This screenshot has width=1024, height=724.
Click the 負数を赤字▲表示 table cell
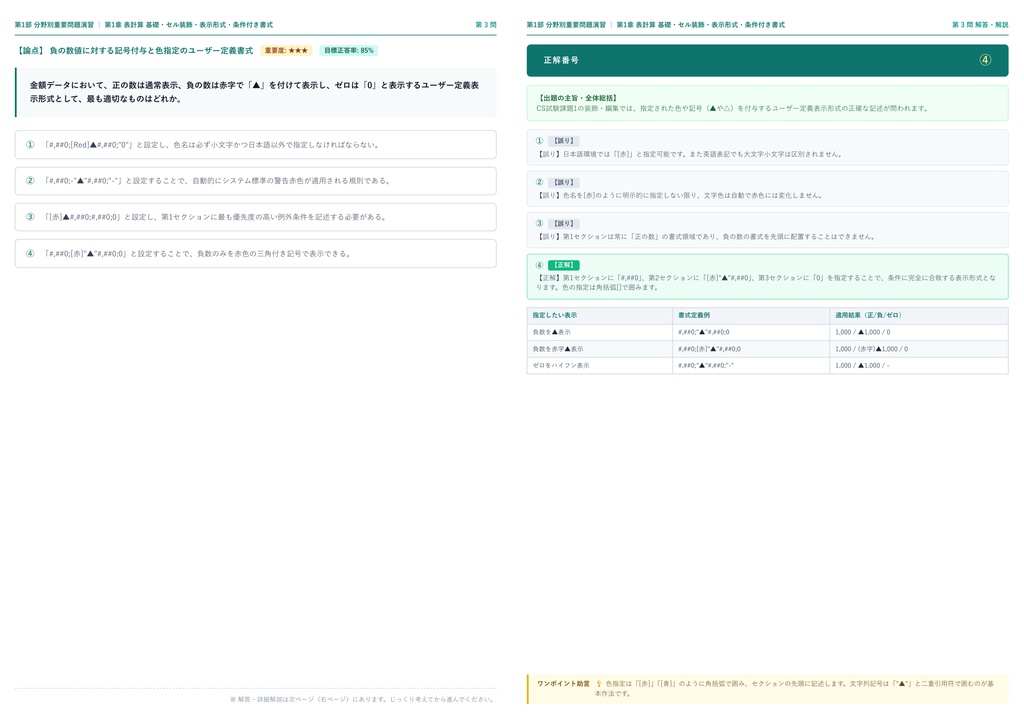[600, 349]
